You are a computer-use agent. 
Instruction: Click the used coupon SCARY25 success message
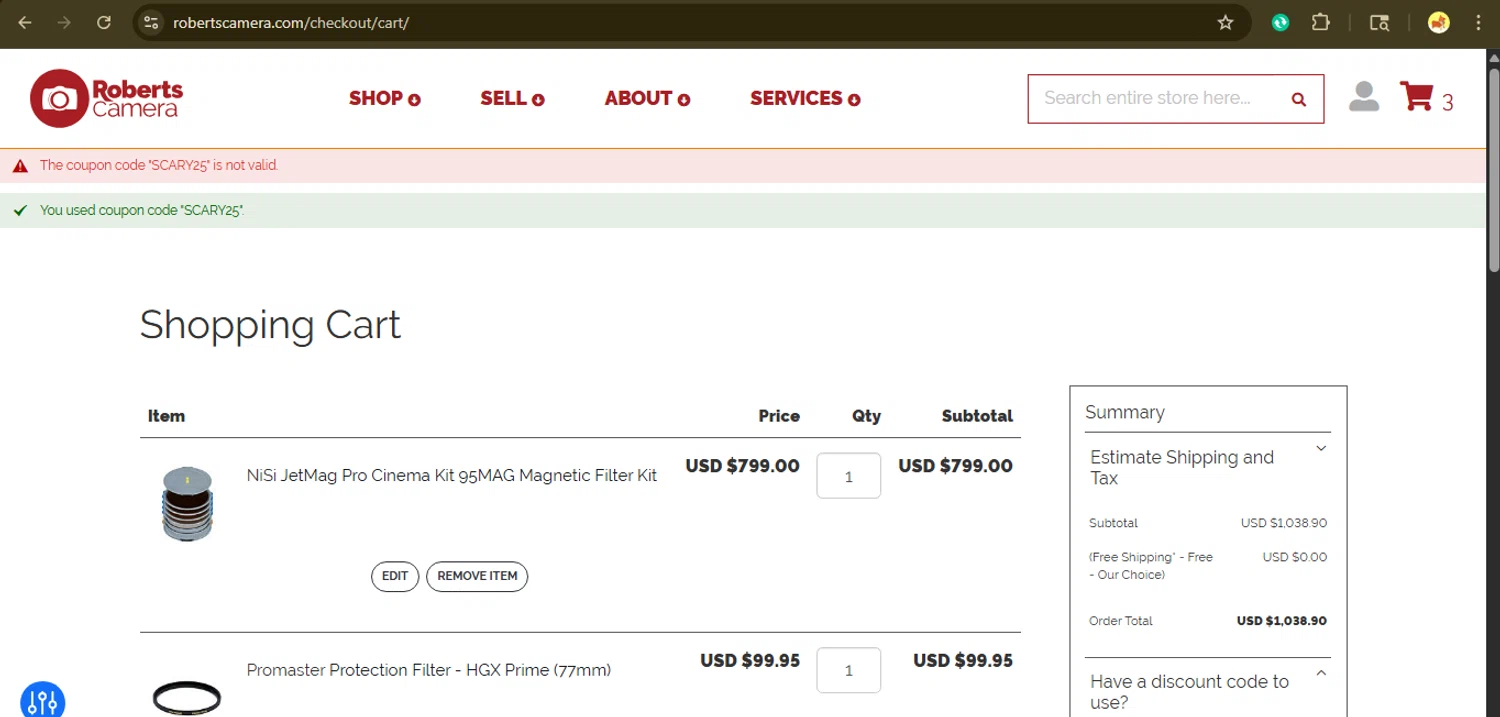pos(142,211)
